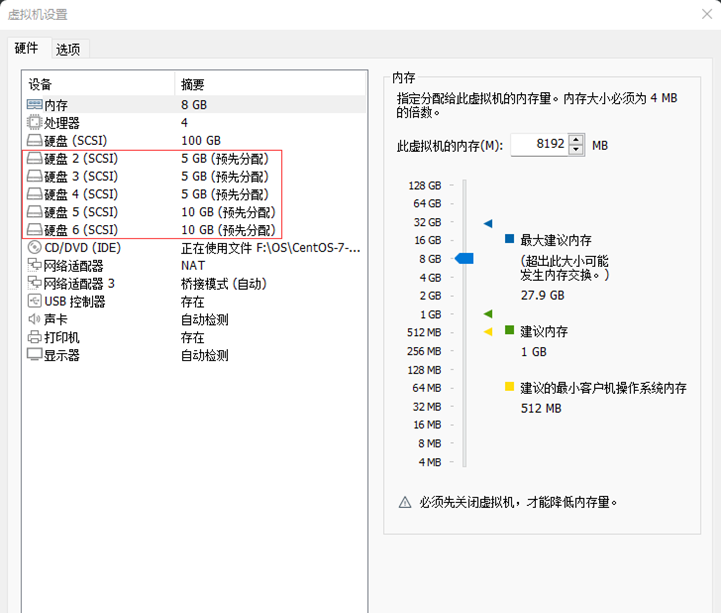
Task: Click the 硬盘 2 (SCSI) disk icon
Action: click(x=34, y=158)
